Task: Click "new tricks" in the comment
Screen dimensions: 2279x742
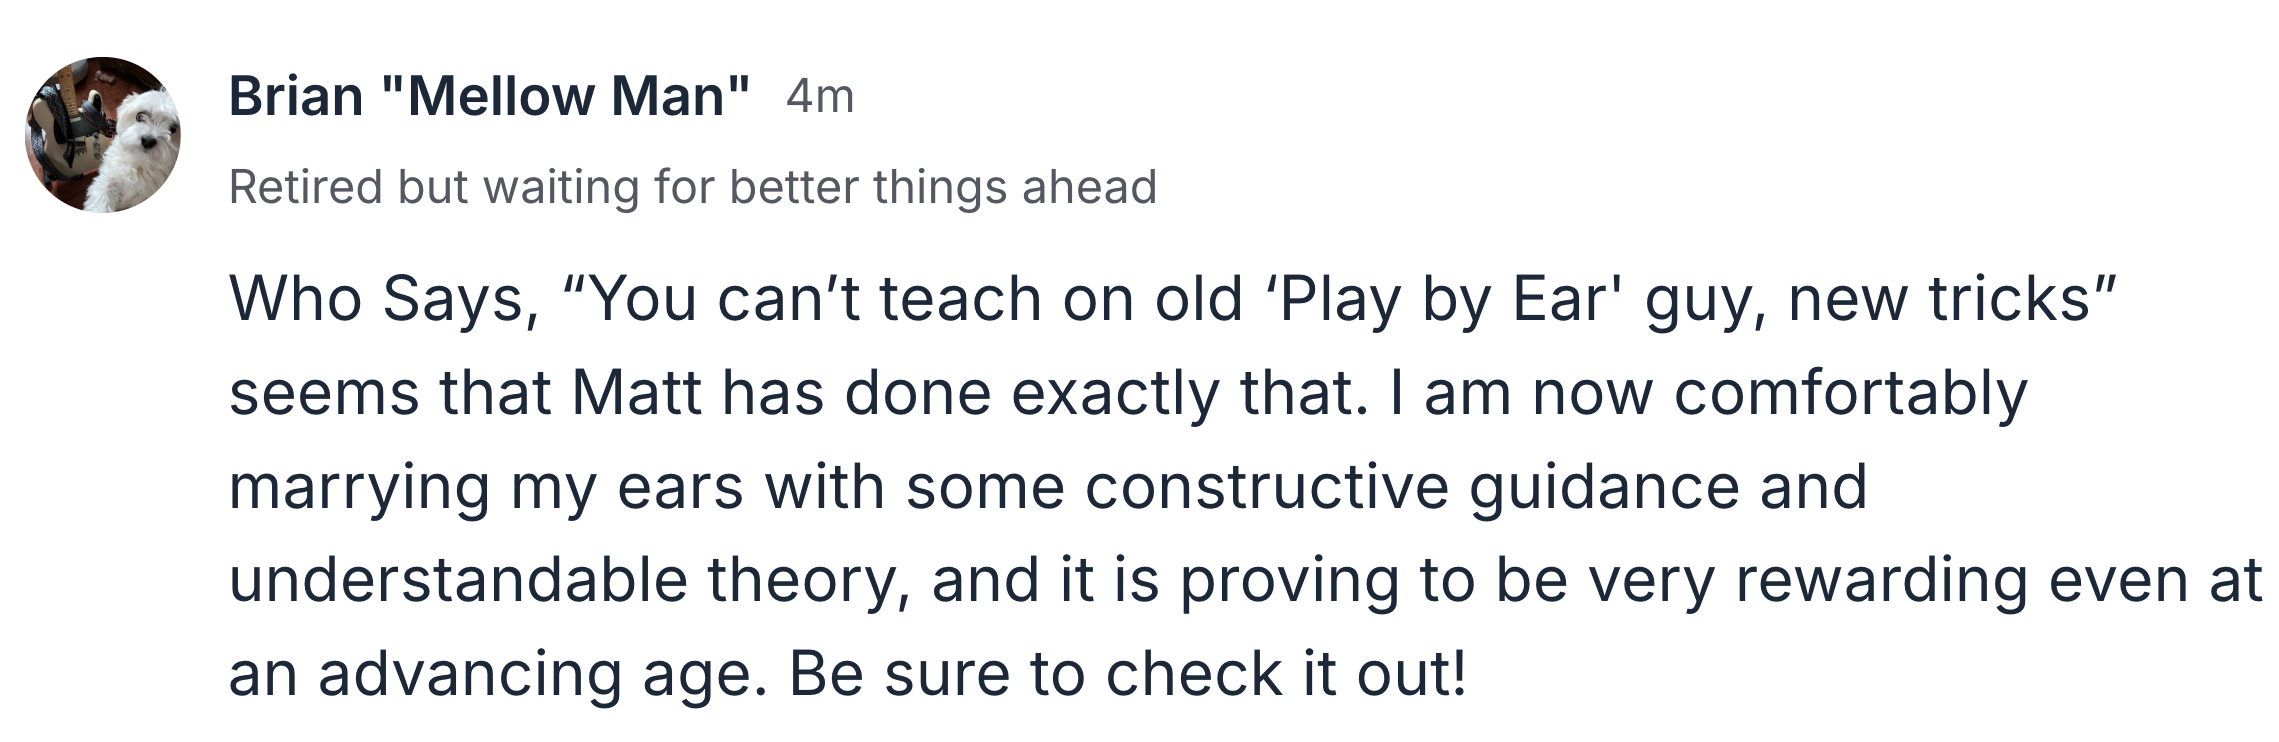Action: click(x=1952, y=299)
